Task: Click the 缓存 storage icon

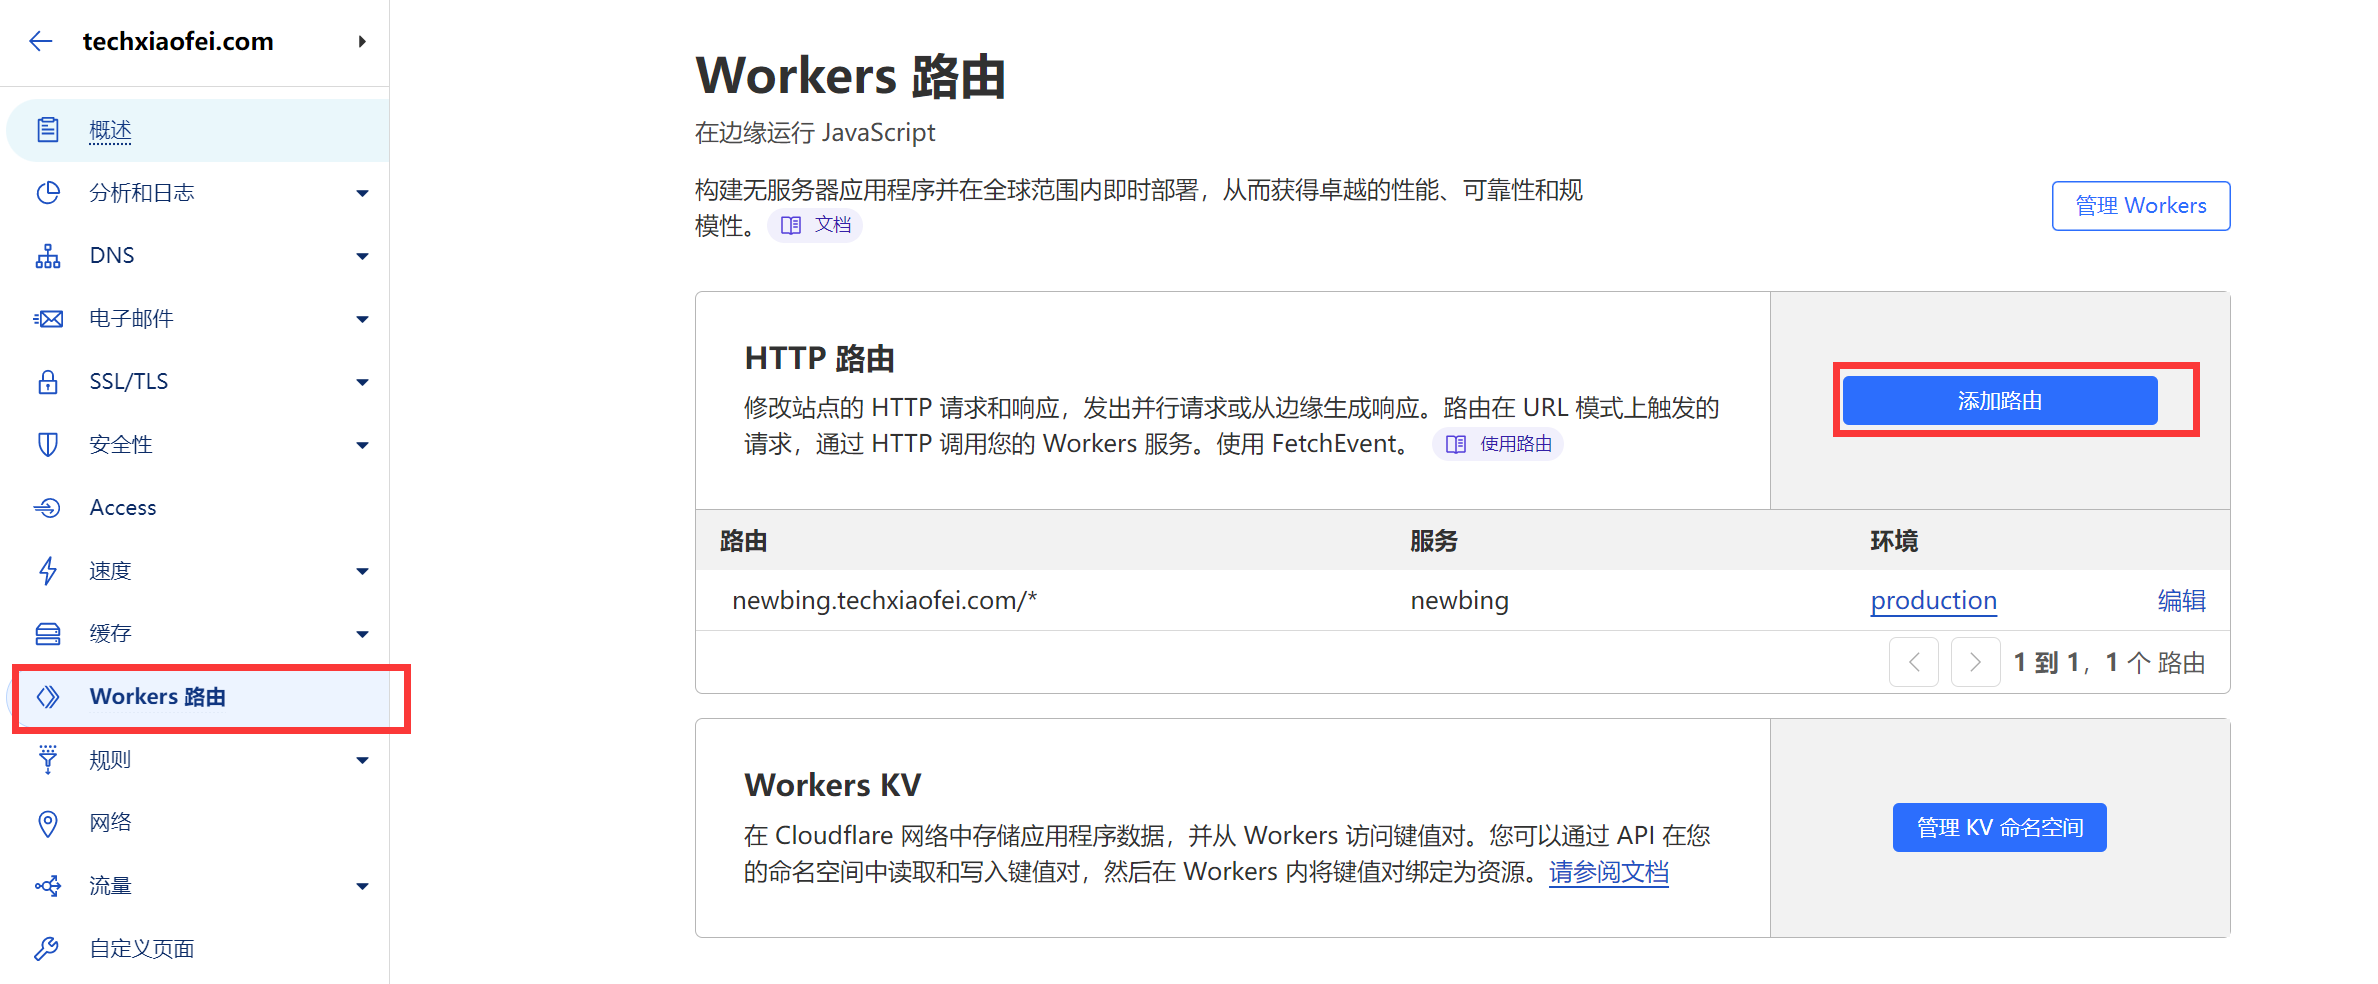Action: click(x=48, y=634)
